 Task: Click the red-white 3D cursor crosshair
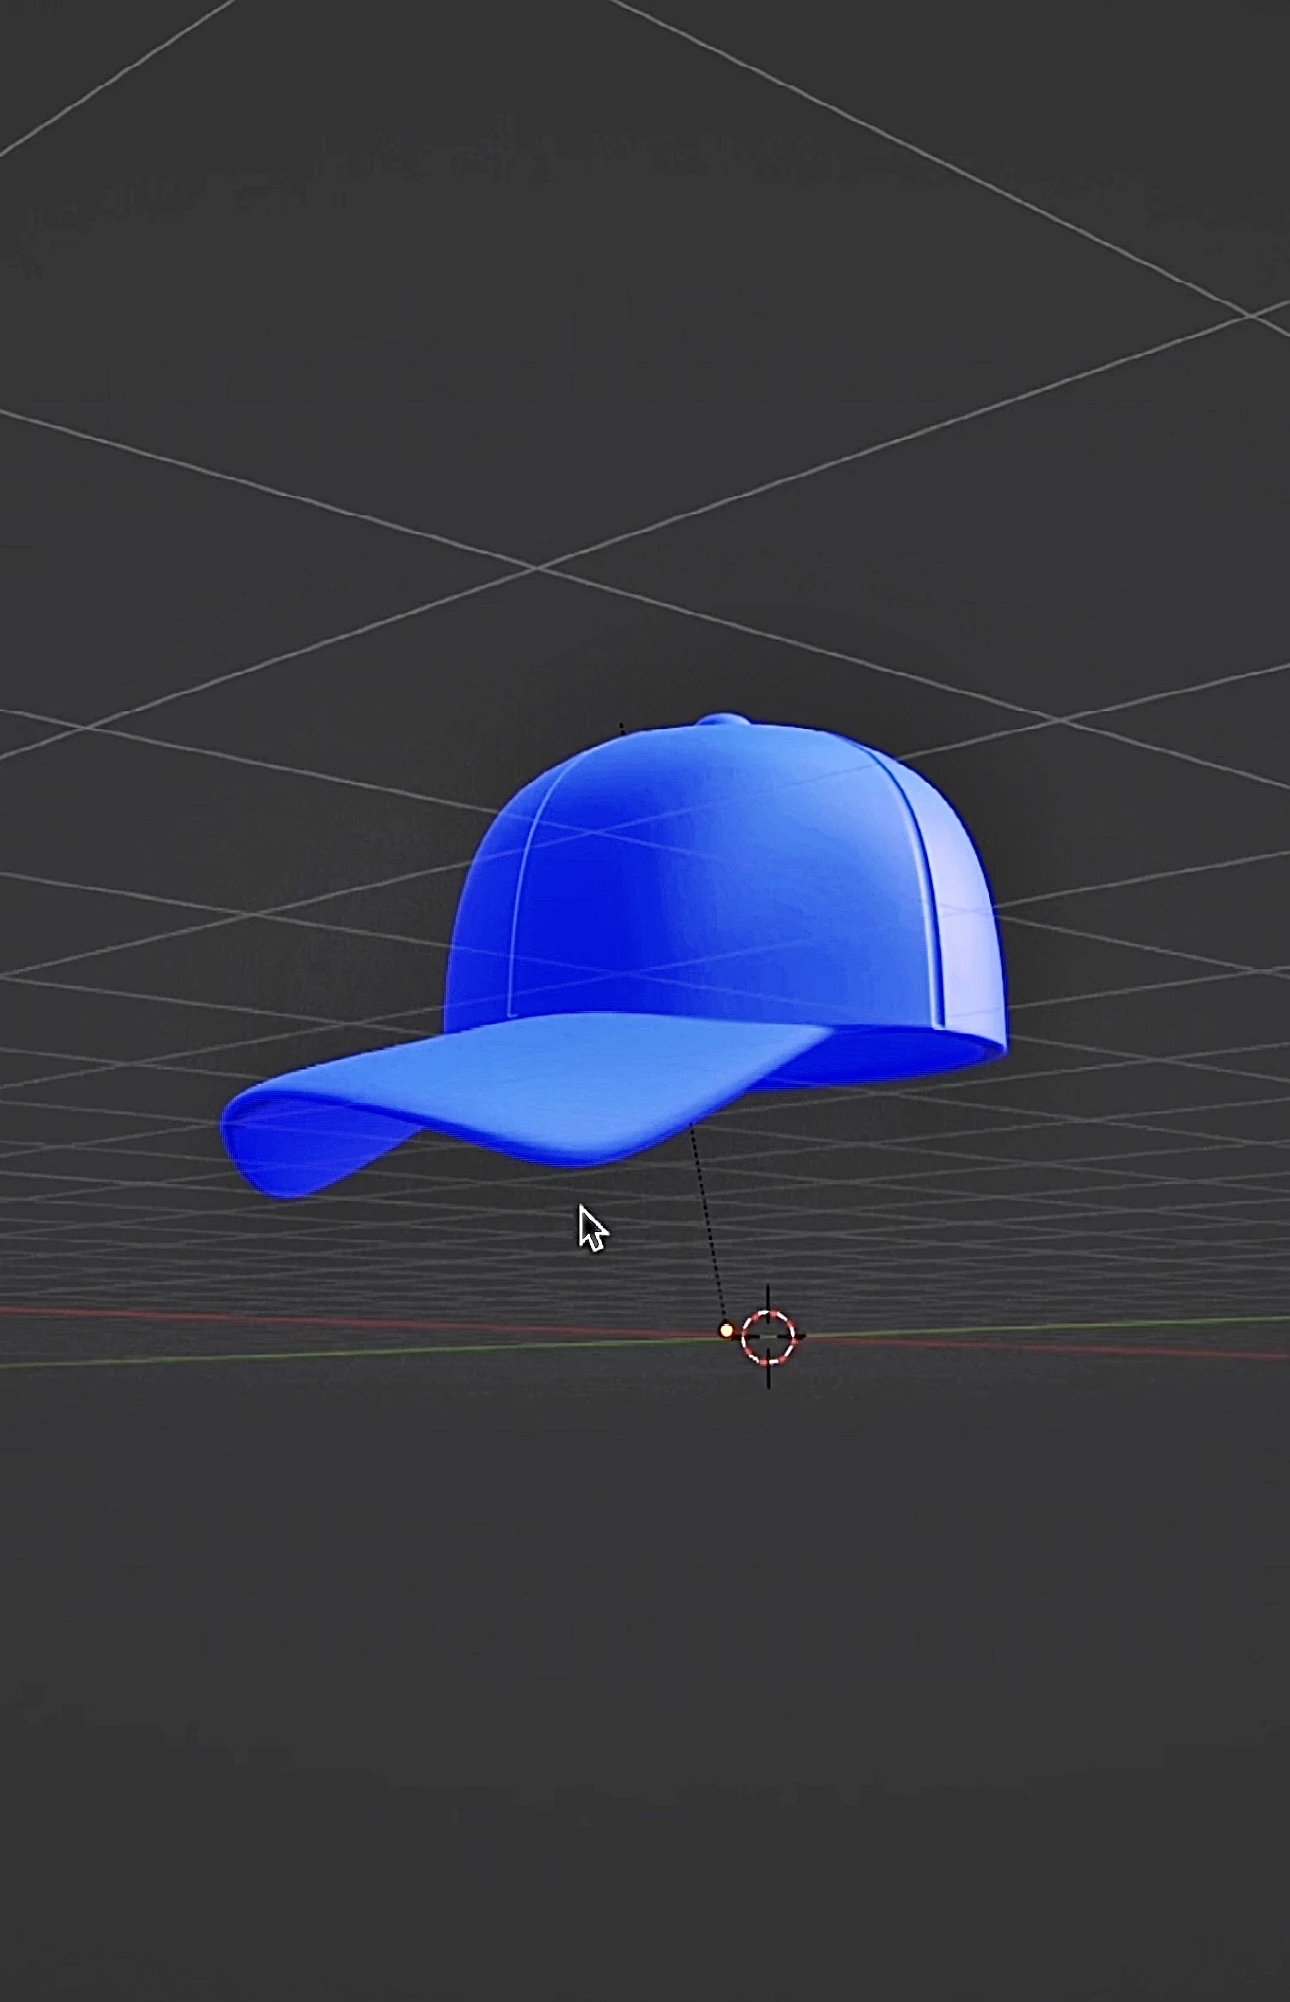click(768, 1337)
